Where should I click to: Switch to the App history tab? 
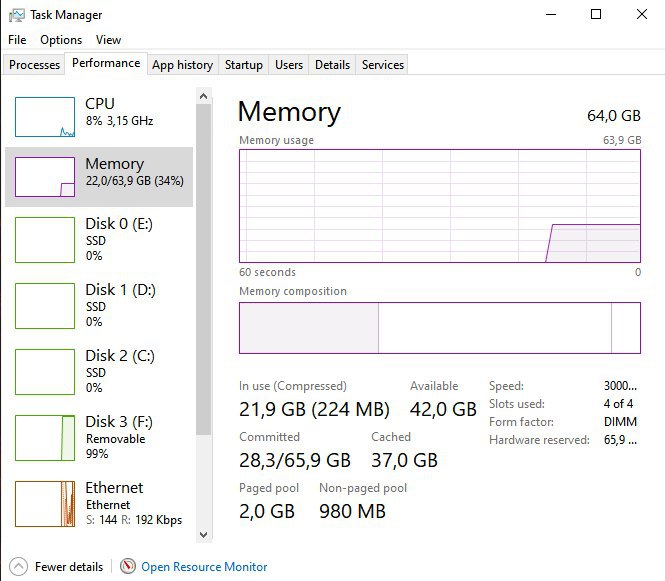pos(182,65)
